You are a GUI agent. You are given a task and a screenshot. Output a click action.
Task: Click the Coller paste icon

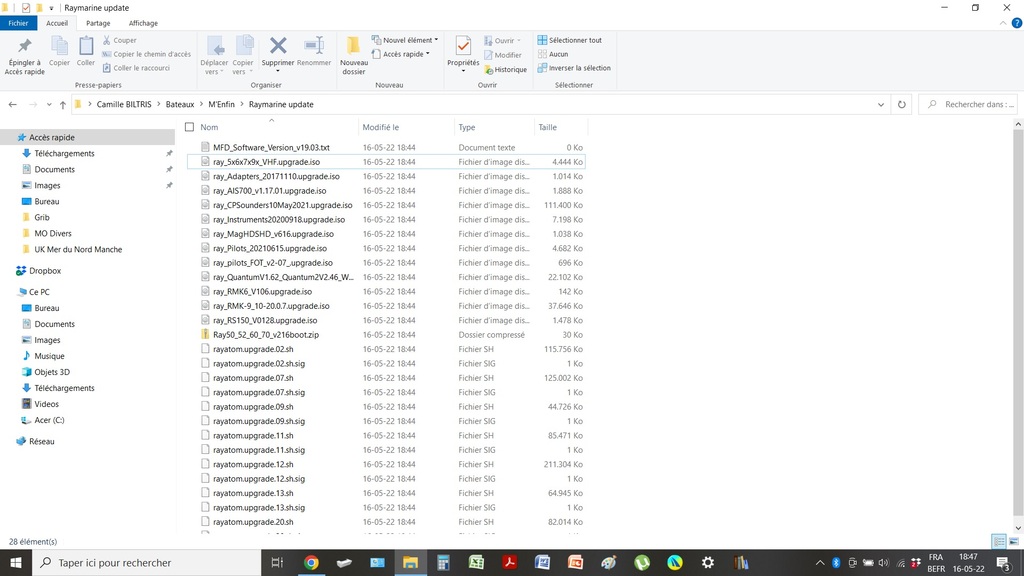pyautogui.click(x=86, y=52)
